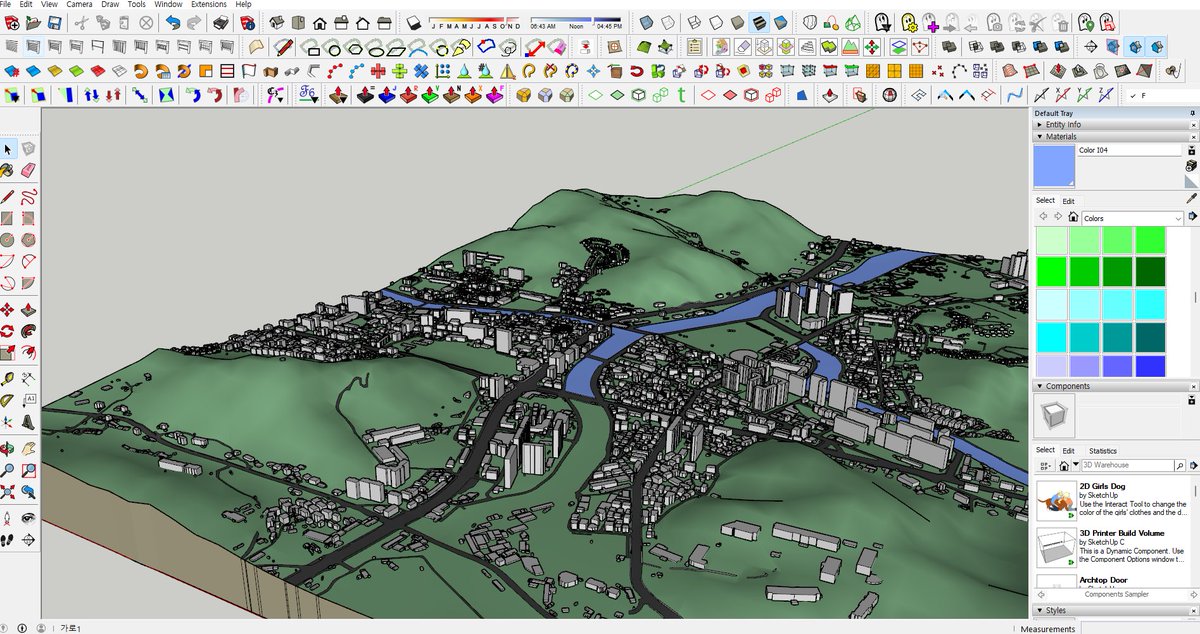
Task: Open the Draw menu
Action: 110,4
